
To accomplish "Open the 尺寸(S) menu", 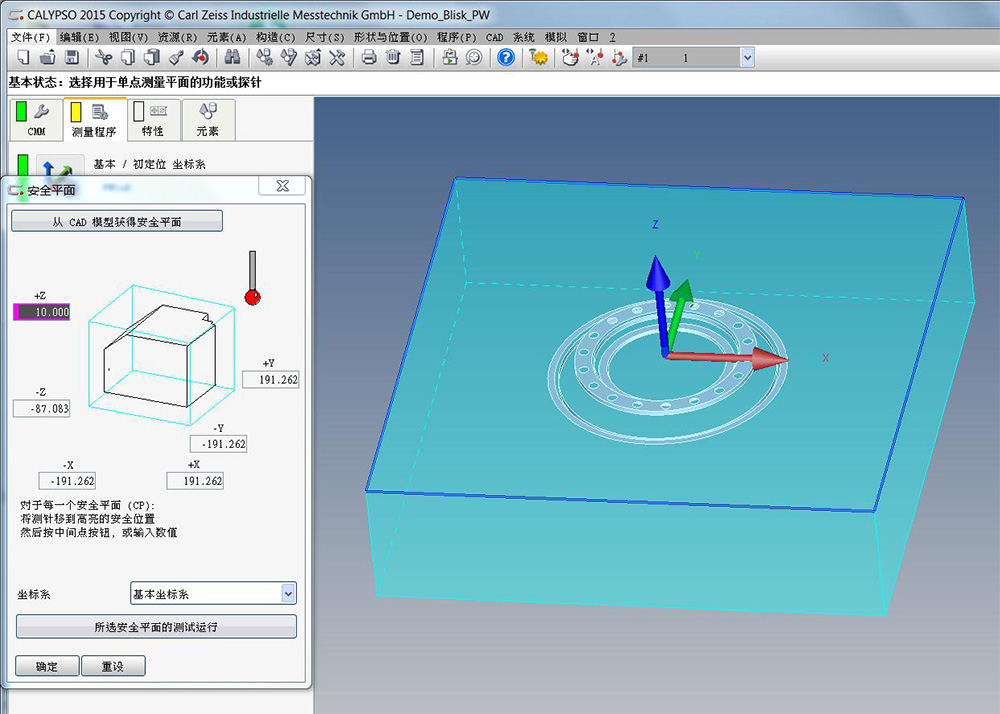I will point(325,37).
